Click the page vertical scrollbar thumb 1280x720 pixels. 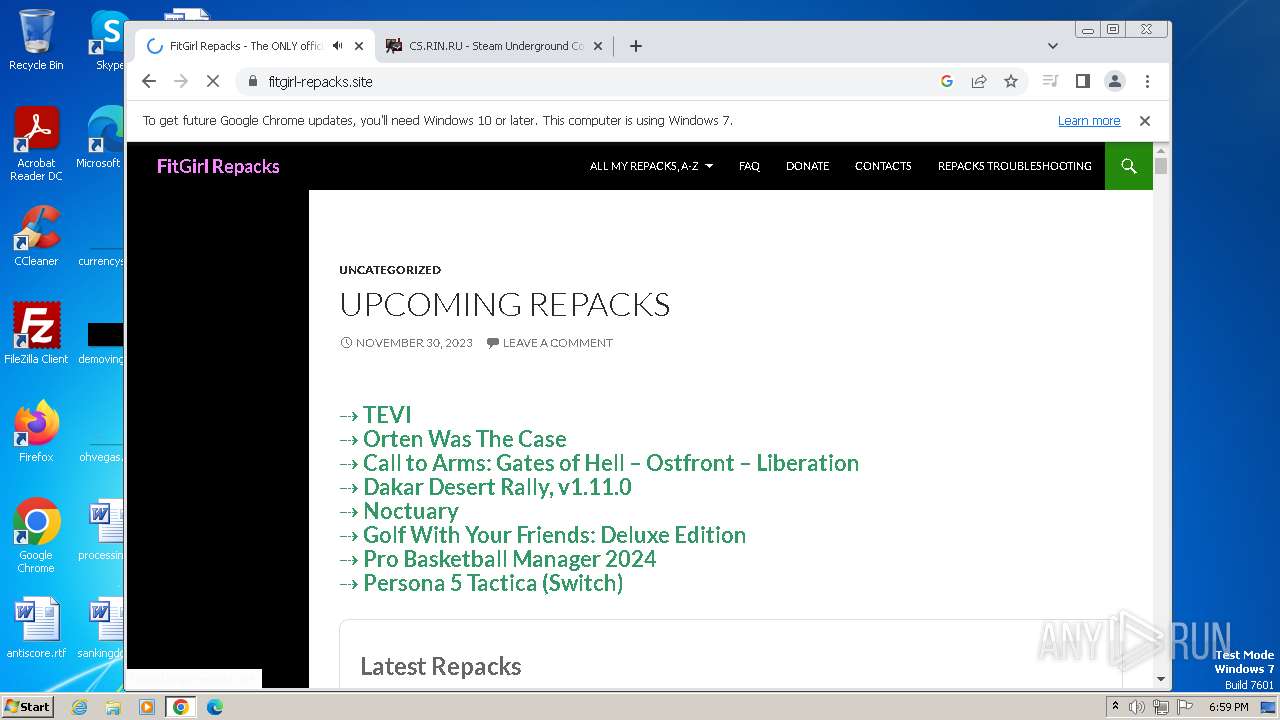pos(1161,165)
